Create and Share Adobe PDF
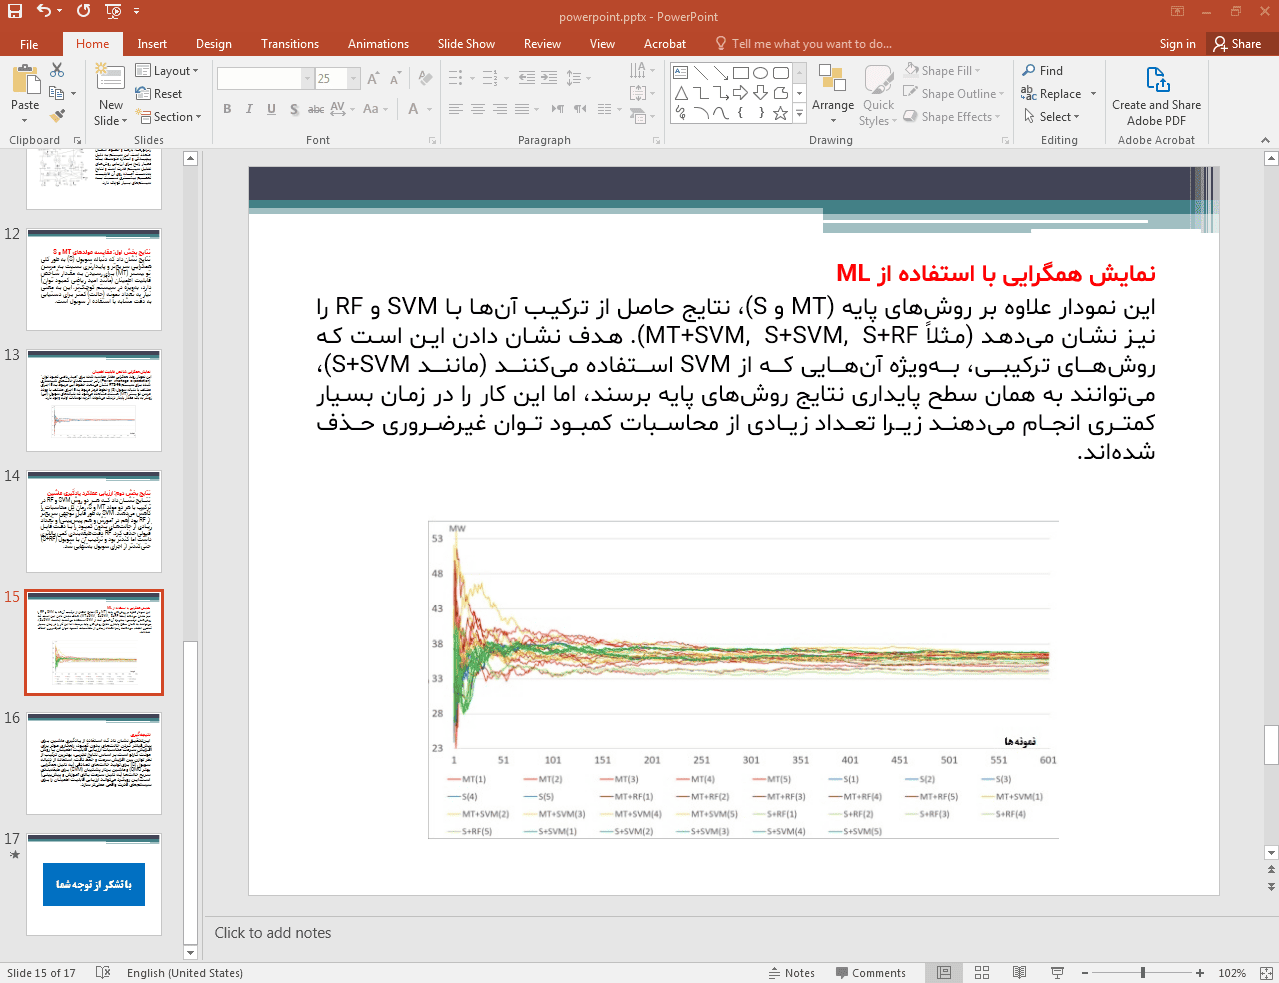Screen dimensions: 1279x983 [x=1156, y=96]
